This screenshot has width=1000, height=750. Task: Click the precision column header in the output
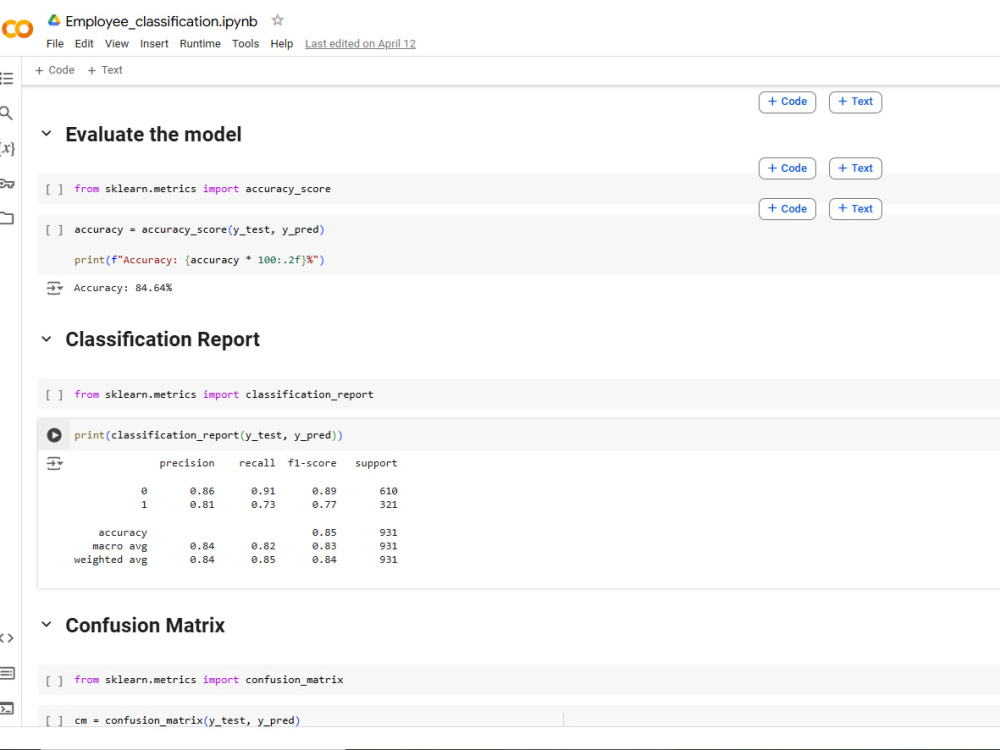click(x=187, y=463)
